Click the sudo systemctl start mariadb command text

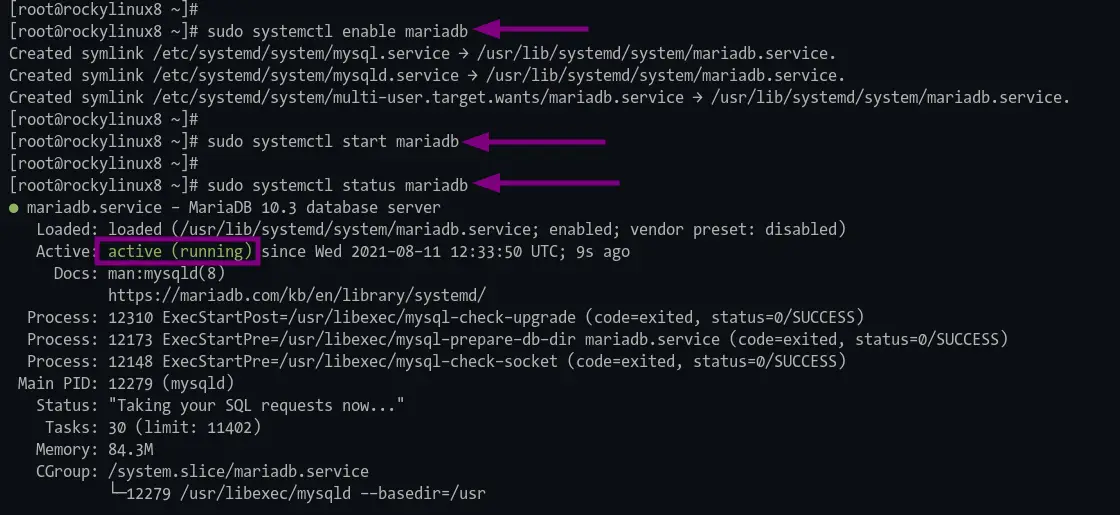click(333, 141)
